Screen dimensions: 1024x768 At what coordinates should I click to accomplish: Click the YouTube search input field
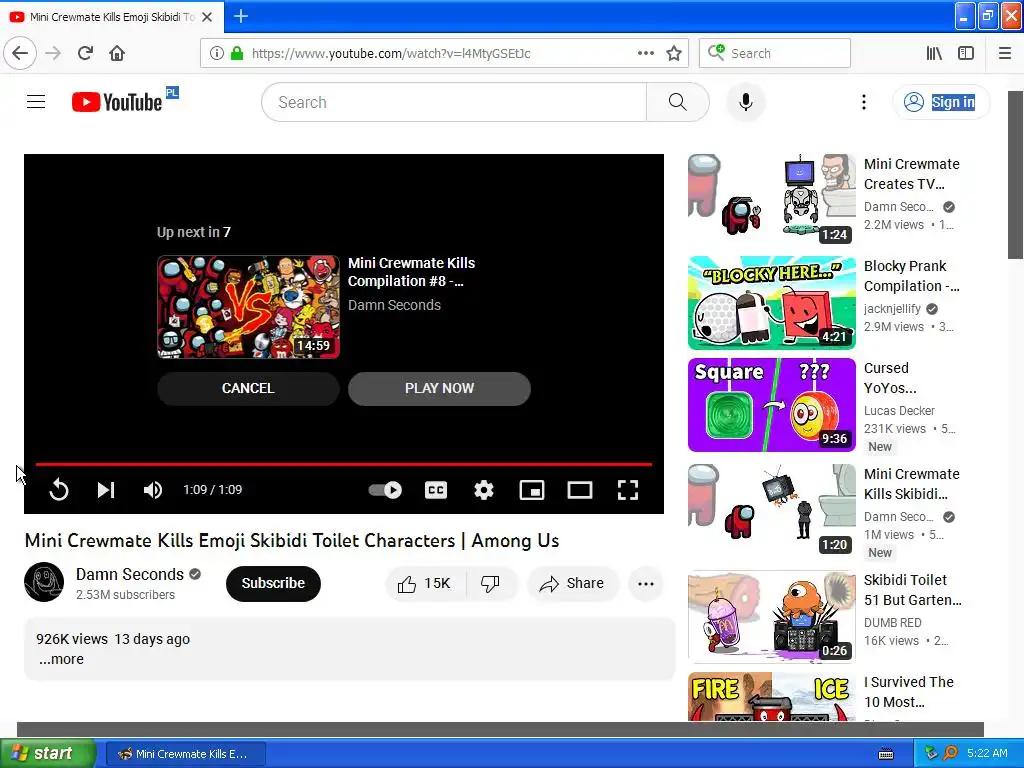click(x=454, y=102)
